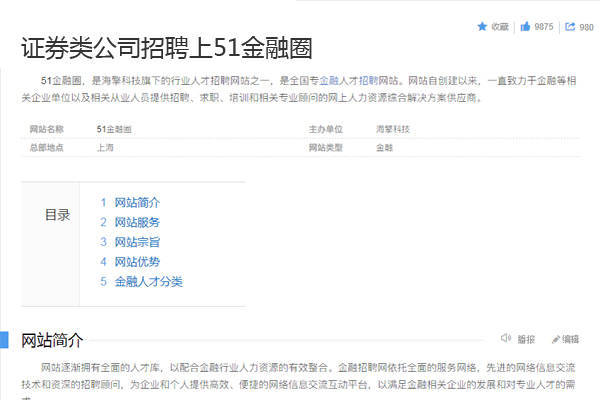Click the pencil edit icon
Screen dimensions: 600x400
556,339
